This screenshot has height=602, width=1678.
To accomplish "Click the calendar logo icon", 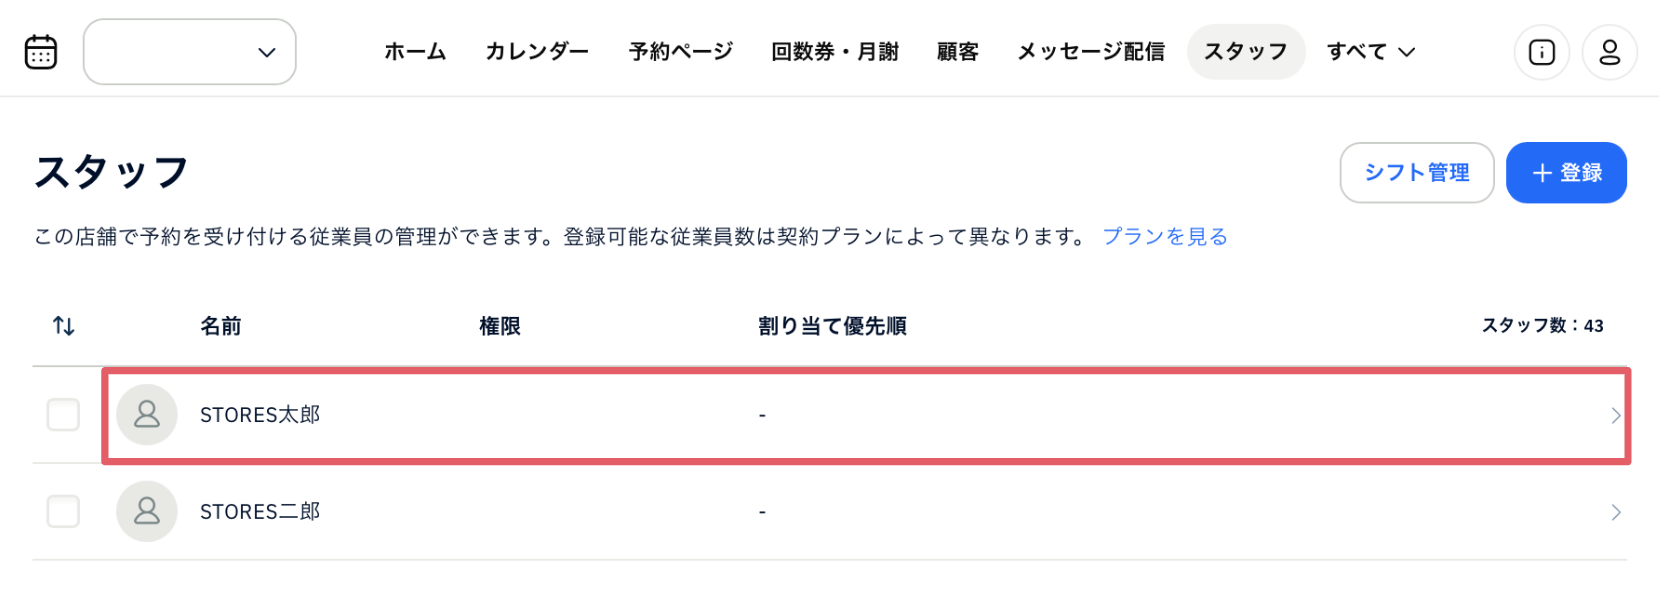I will point(41,52).
